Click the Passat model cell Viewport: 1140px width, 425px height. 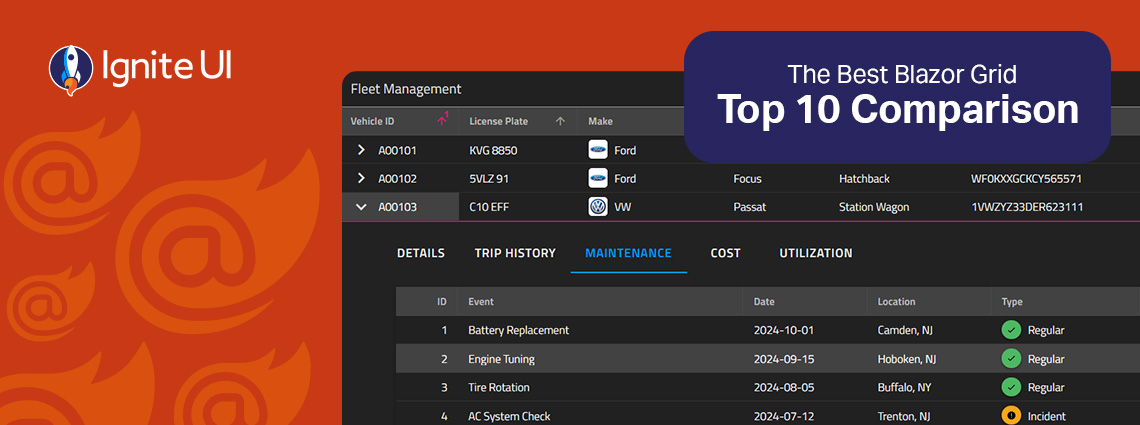(750, 207)
